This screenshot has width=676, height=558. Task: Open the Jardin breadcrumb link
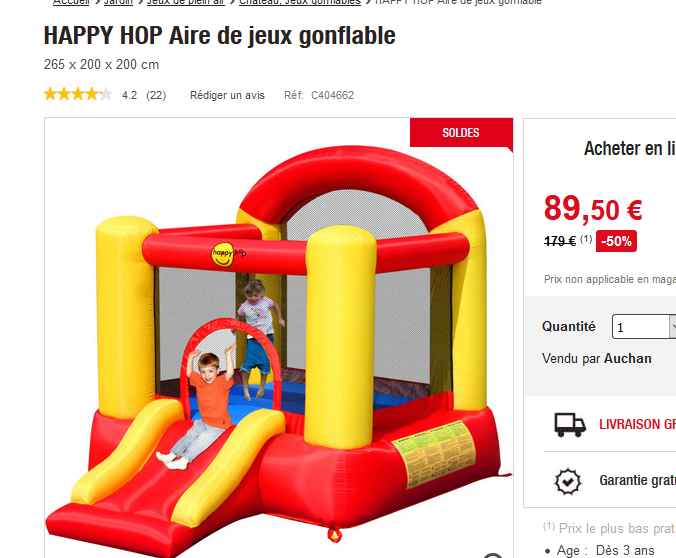coord(119,2)
